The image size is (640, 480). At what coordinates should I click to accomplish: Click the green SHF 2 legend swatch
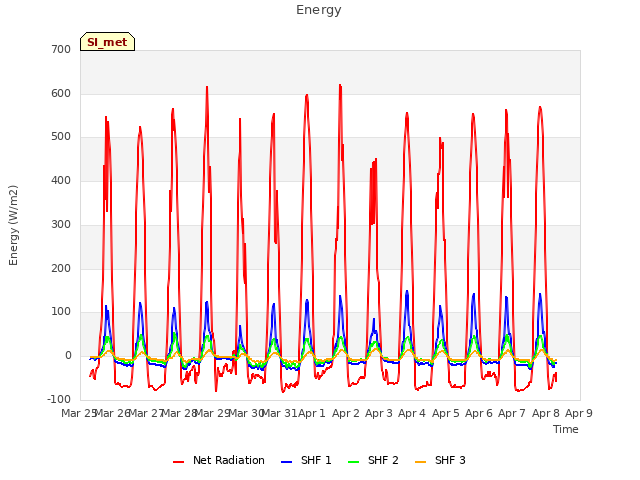(353, 462)
